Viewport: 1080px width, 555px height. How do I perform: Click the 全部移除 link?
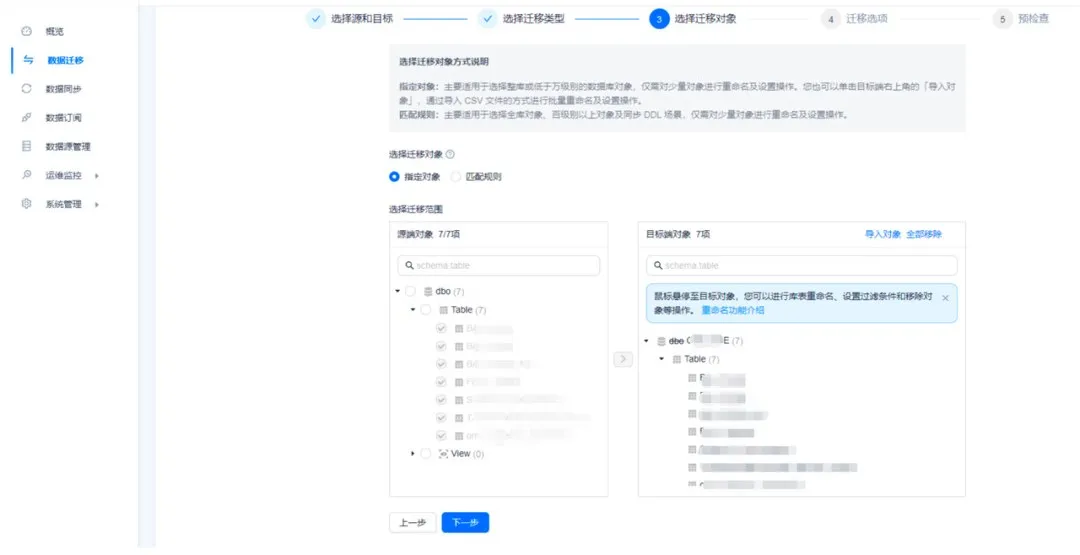923,234
